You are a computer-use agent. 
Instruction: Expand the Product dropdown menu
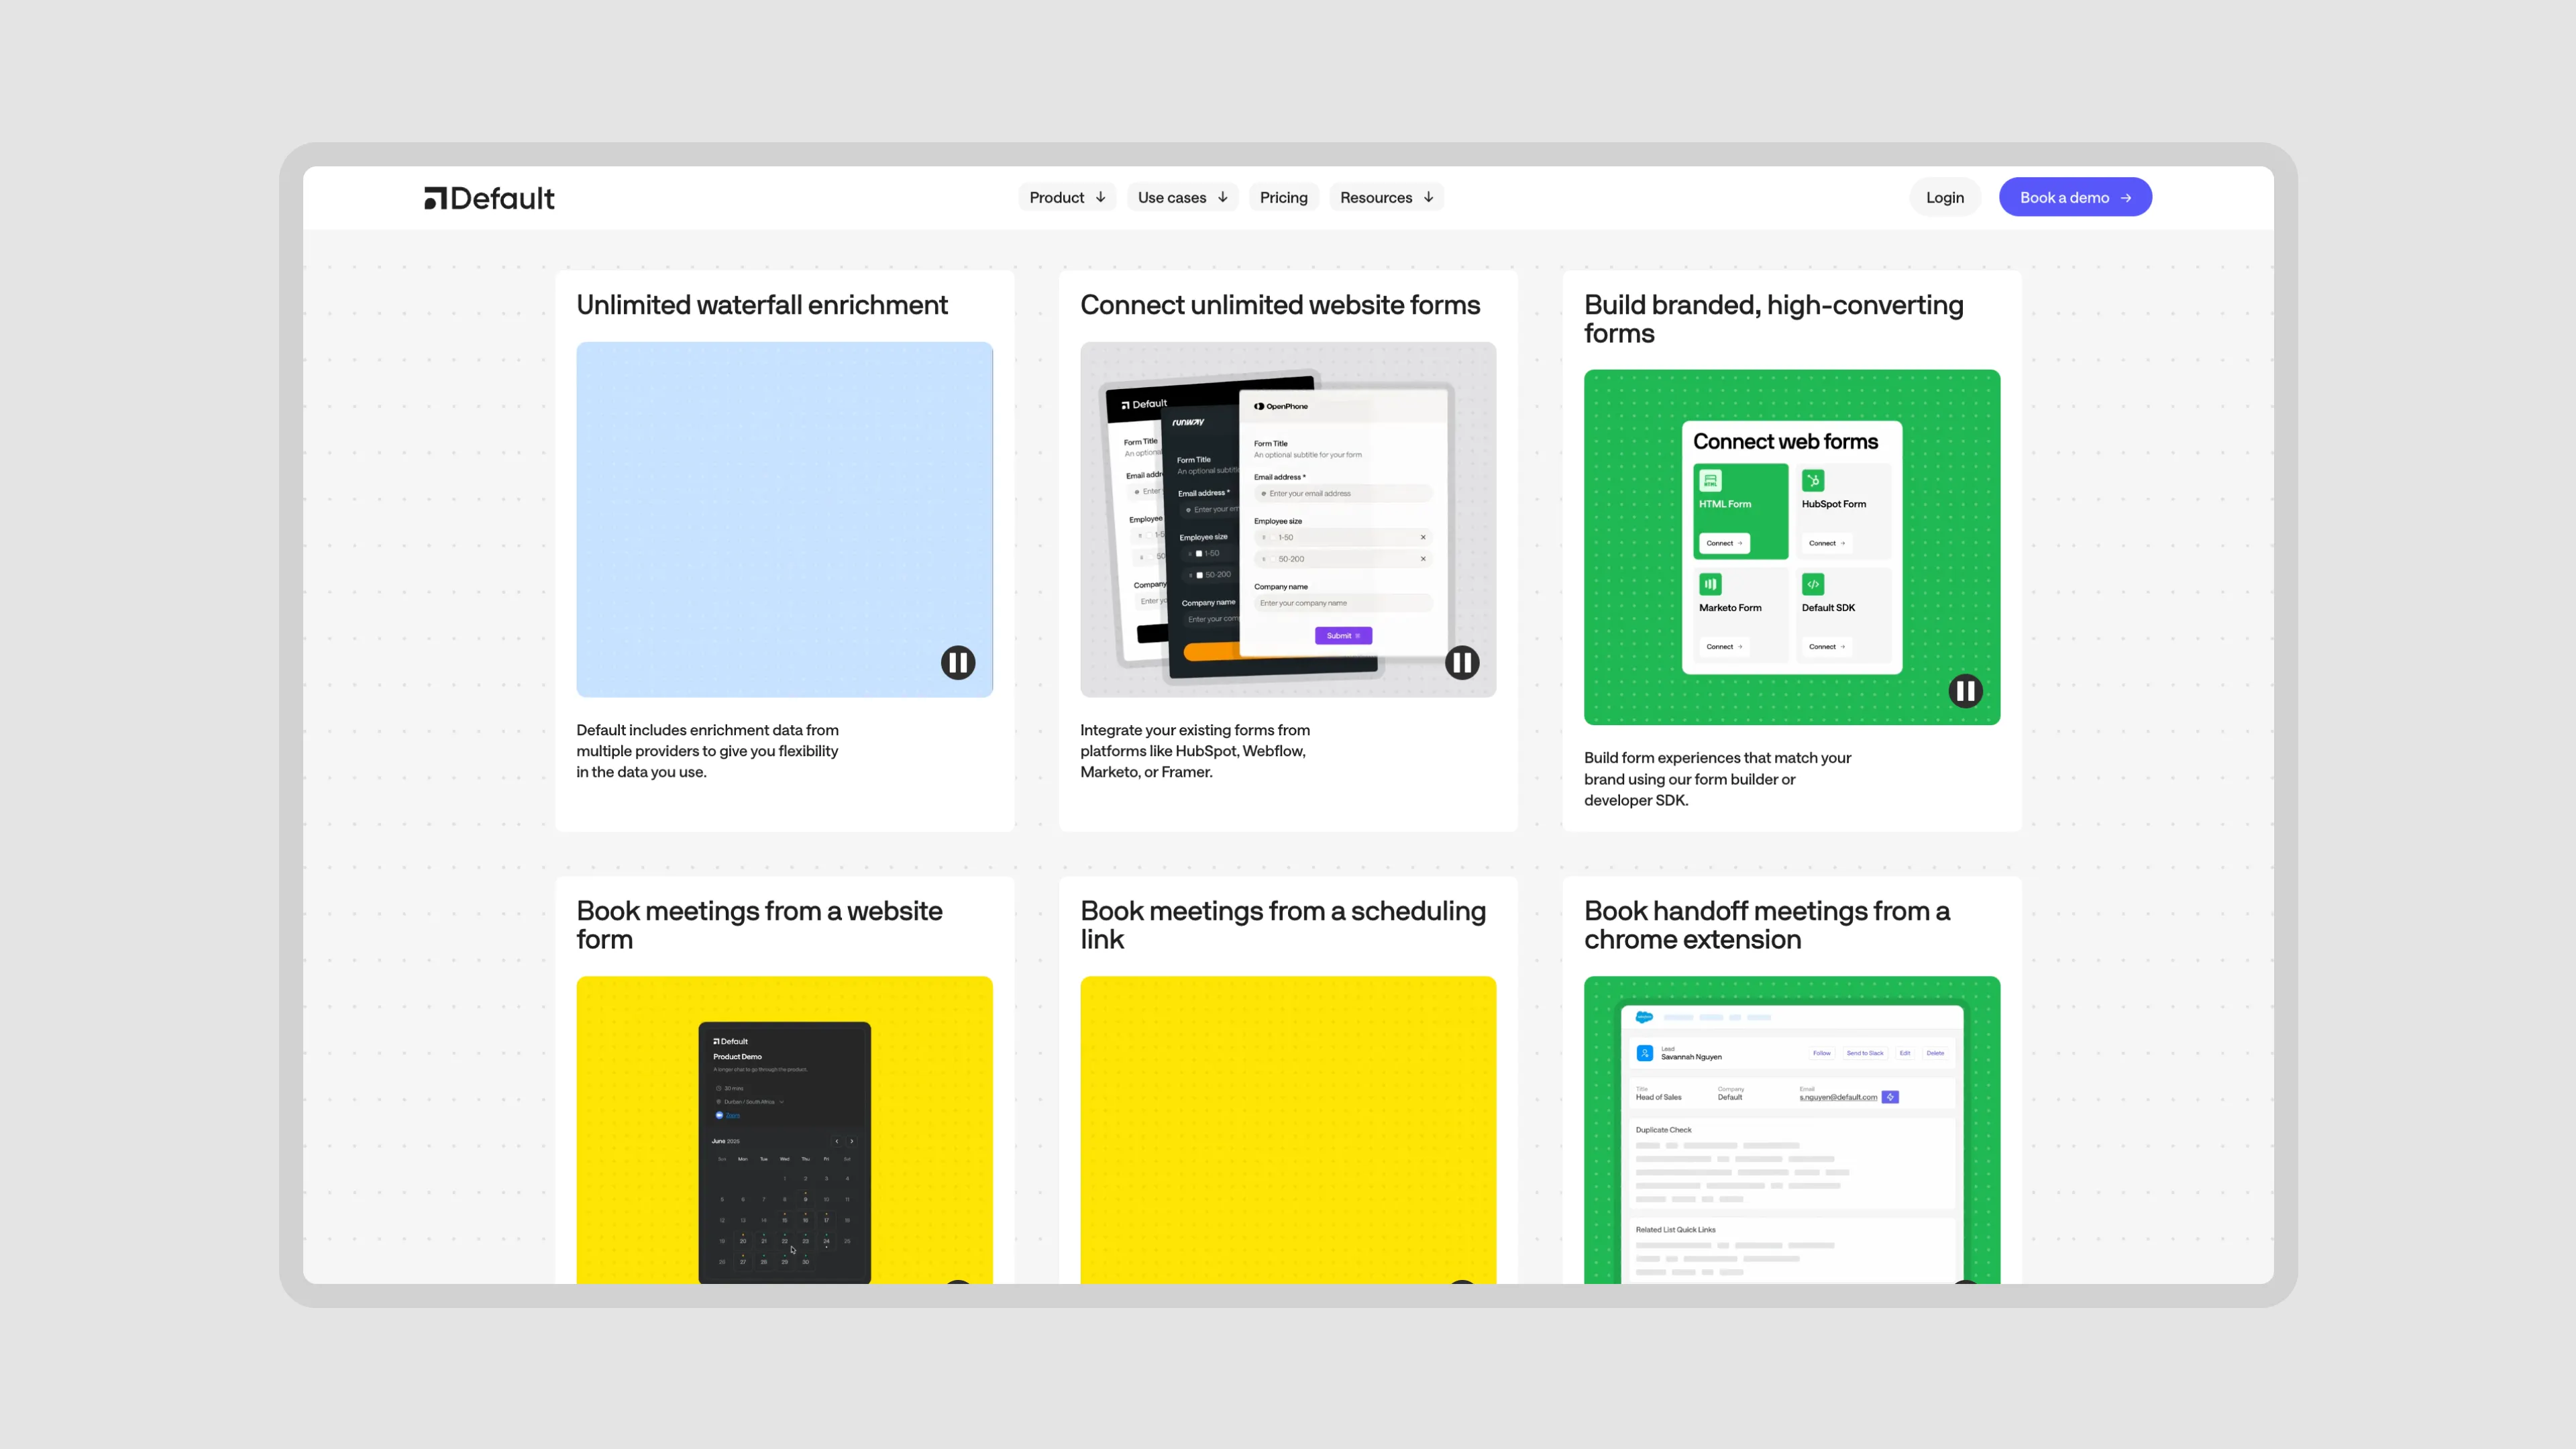coord(1067,198)
